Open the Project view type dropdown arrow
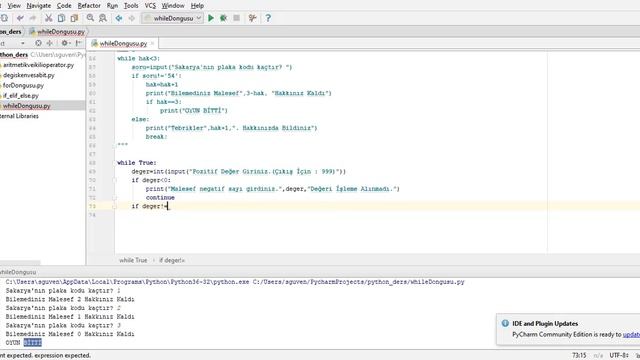The width and height of the screenshot is (640, 360). pyautogui.click(x=23, y=43)
